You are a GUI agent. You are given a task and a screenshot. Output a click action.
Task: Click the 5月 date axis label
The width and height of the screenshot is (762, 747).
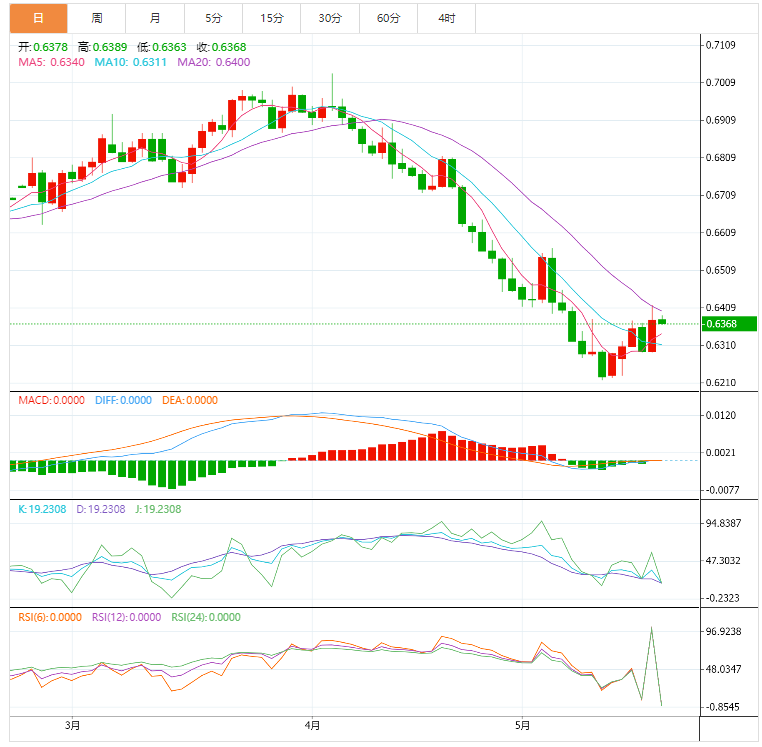tap(522, 726)
